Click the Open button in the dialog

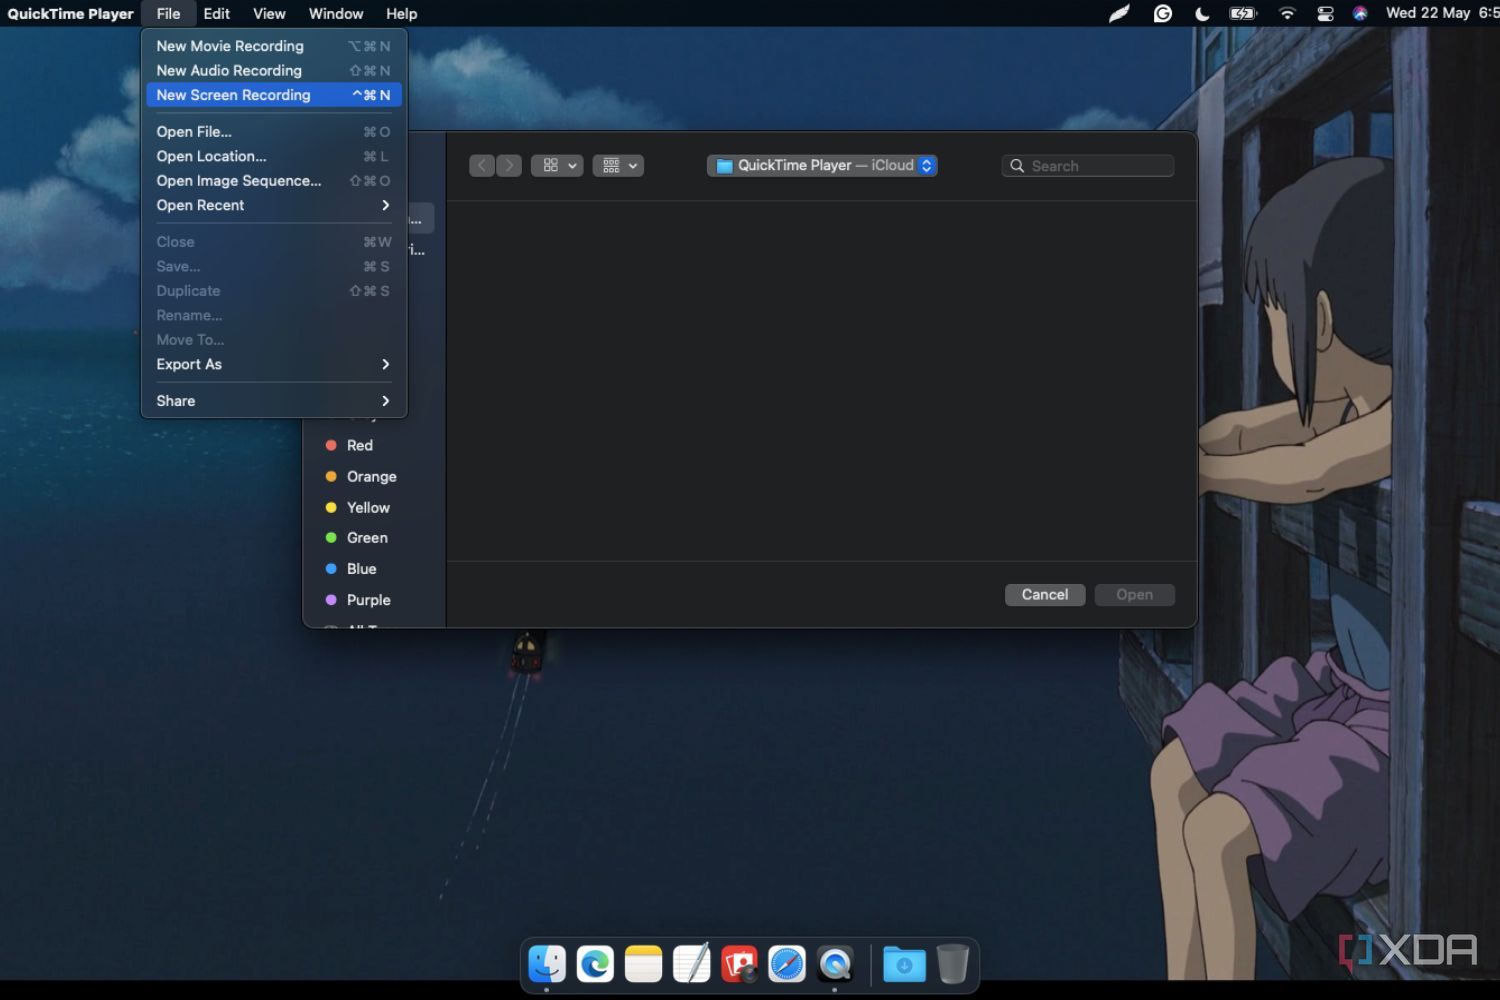point(1134,594)
